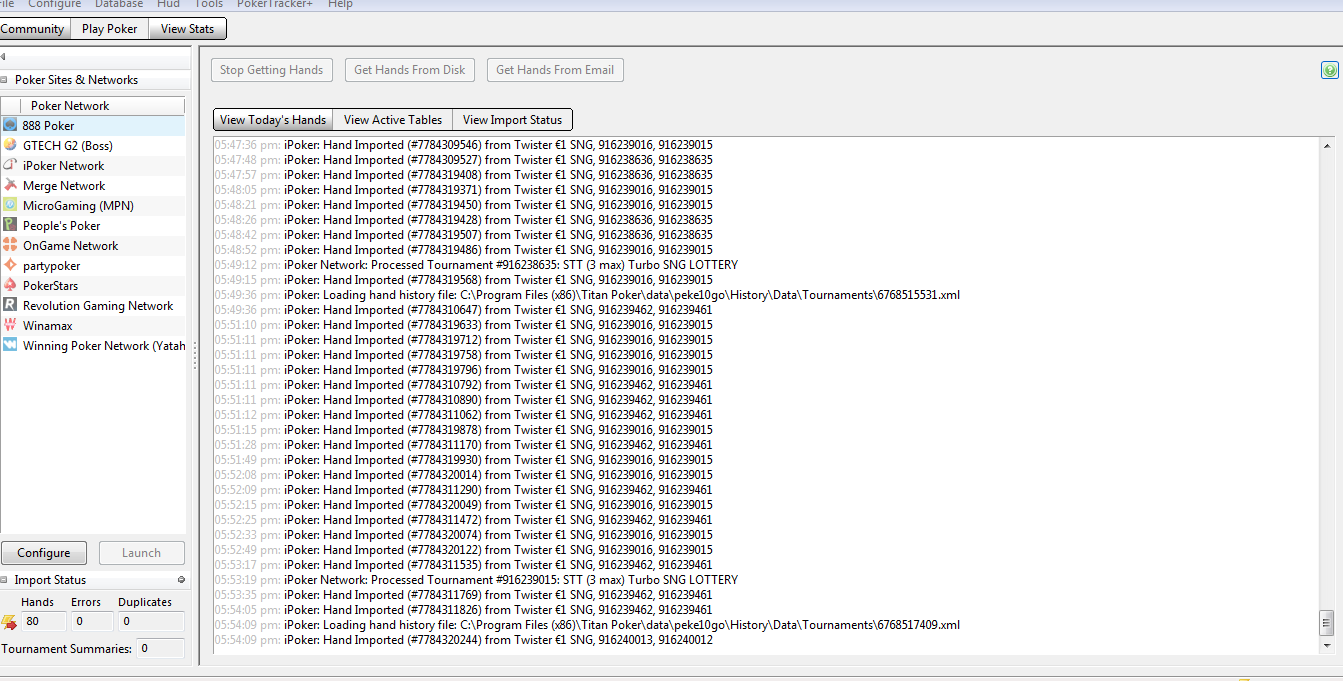Collapse the sidebar with the left arrow
1343x681 pixels.
pos(3,56)
